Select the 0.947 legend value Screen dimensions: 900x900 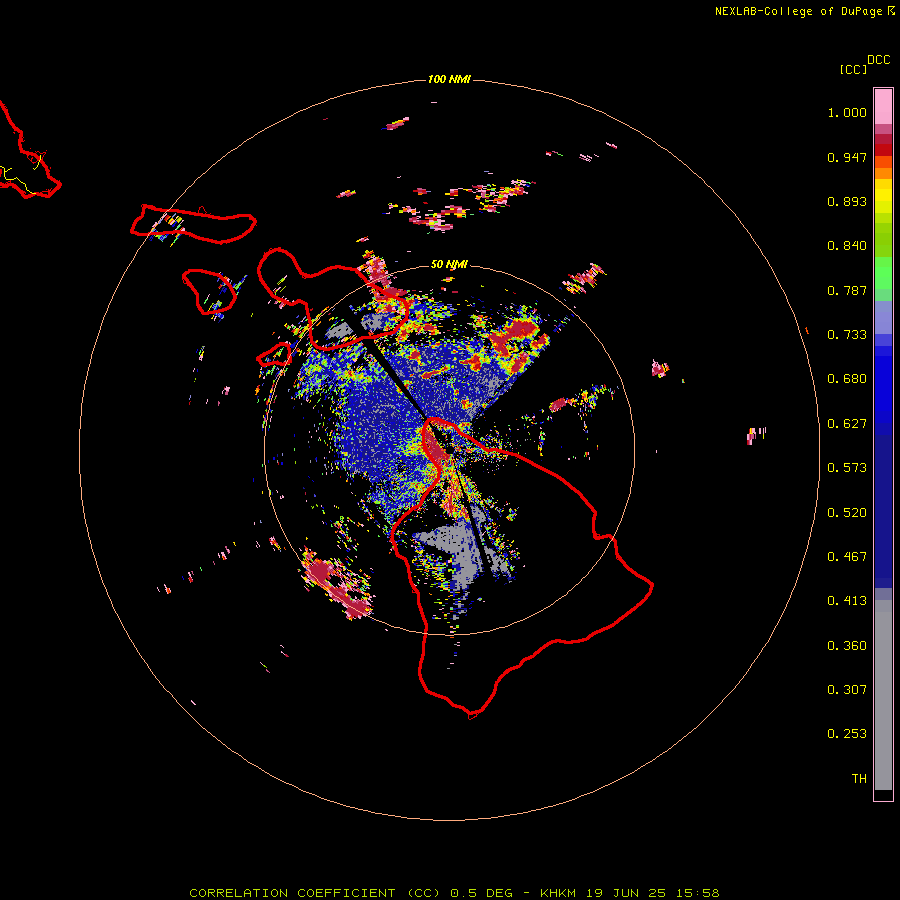pyautogui.click(x=847, y=157)
